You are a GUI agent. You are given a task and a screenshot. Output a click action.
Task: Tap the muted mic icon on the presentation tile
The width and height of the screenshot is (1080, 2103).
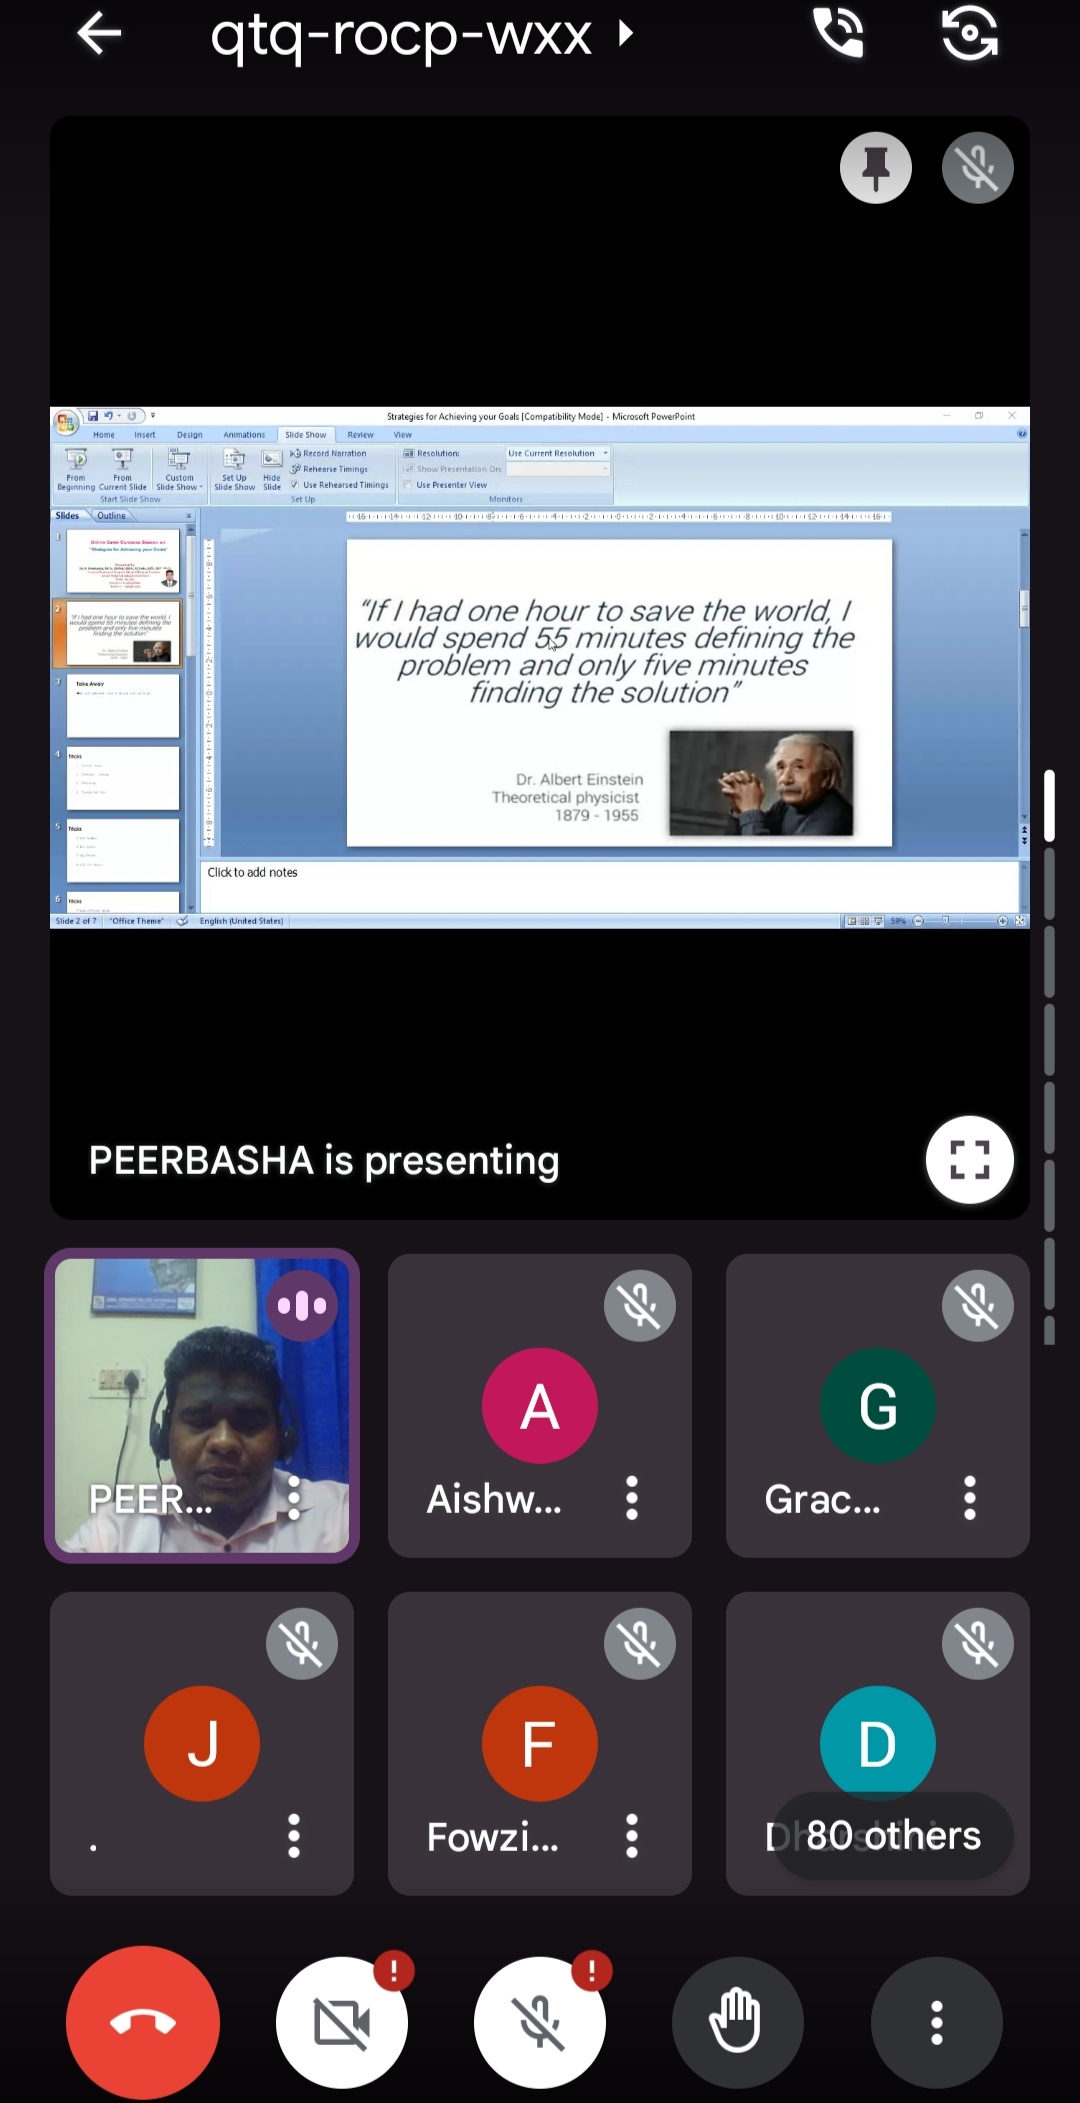pyautogui.click(x=977, y=168)
